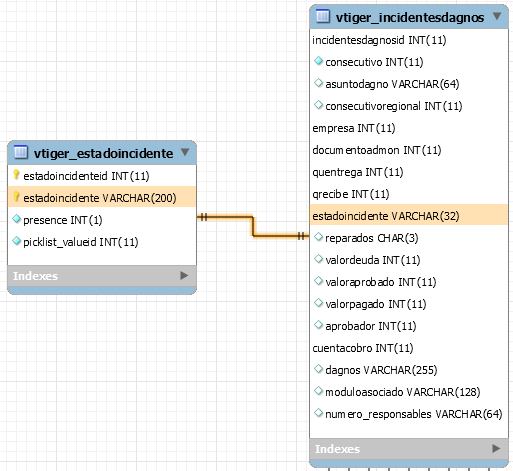Viewport: 513px width, 471px height.
Task: Collapse vtiger_incidentesdagnos table with header arrow
Action: tap(497, 16)
